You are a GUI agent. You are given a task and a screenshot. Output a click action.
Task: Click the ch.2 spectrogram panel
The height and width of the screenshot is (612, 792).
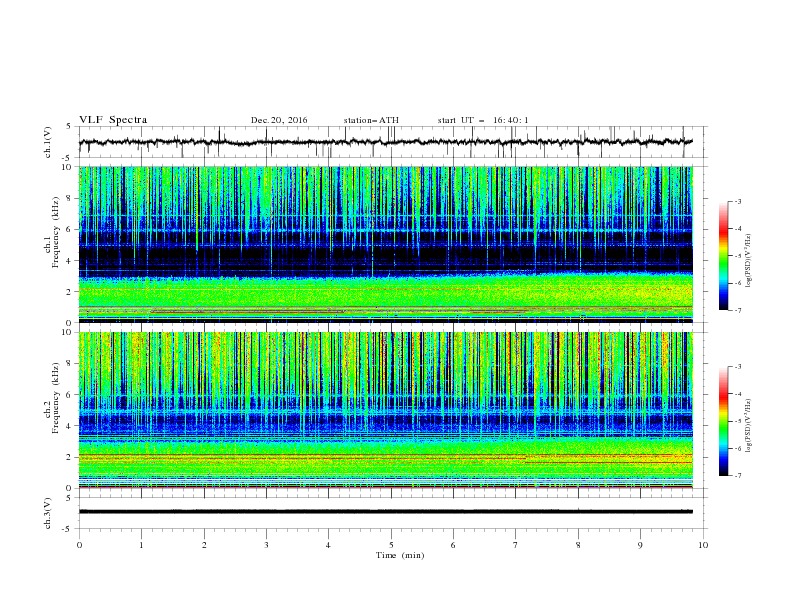385,410
